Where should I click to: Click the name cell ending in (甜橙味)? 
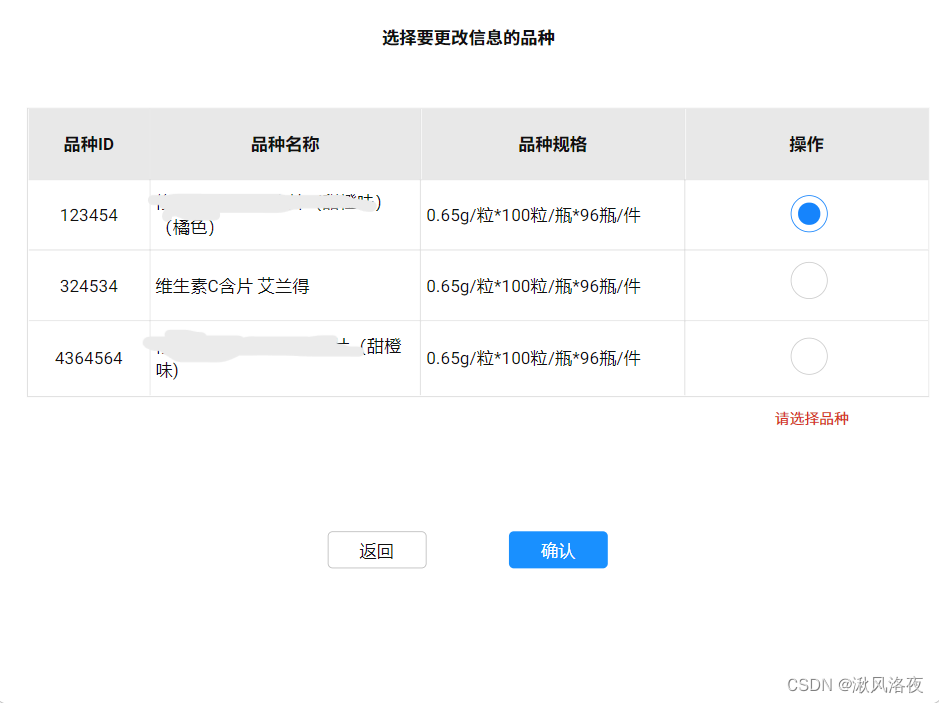point(280,356)
